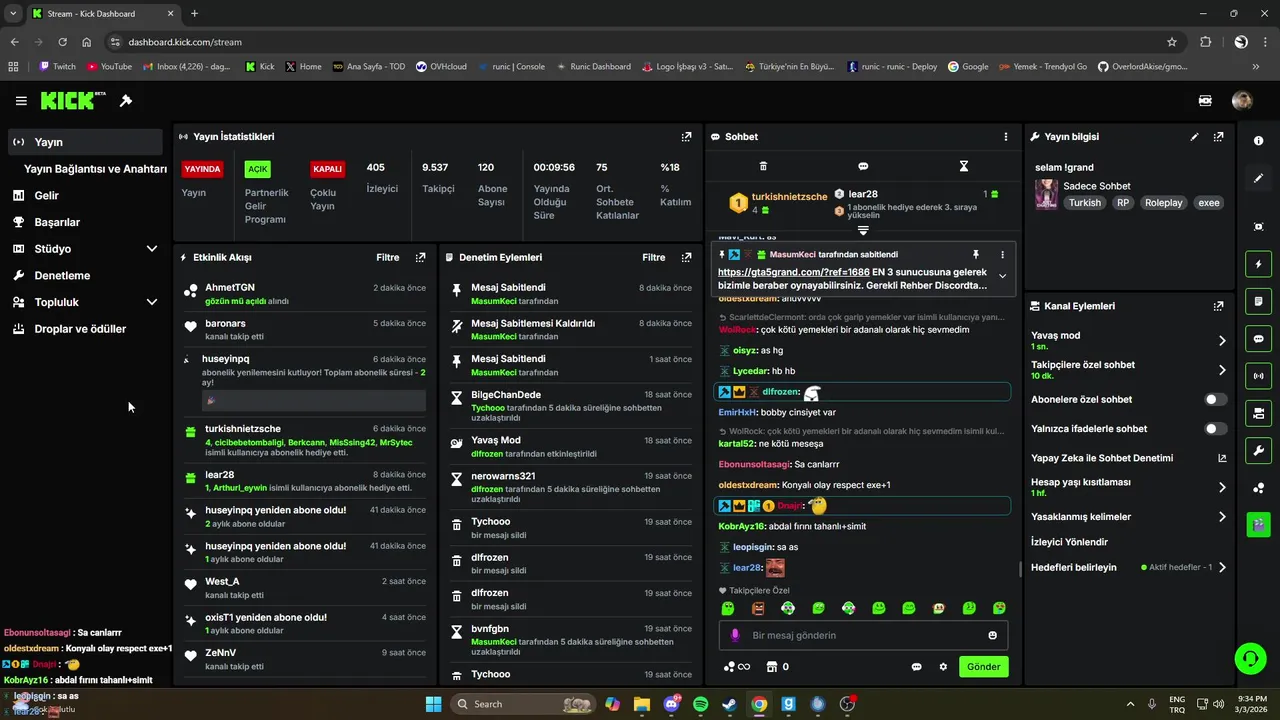Expand the Stüdyo sidebar section
Screen dimensions: 1280x720
tap(152, 249)
